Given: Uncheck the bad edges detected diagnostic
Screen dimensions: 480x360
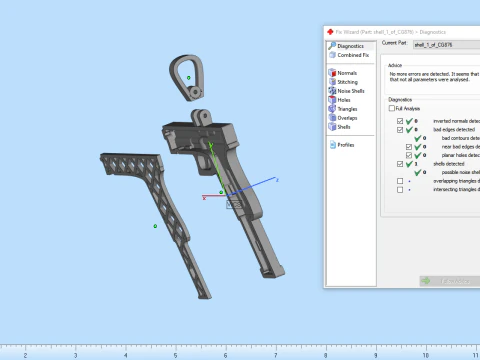Looking at the screenshot, I should pyautogui.click(x=400, y=130).
